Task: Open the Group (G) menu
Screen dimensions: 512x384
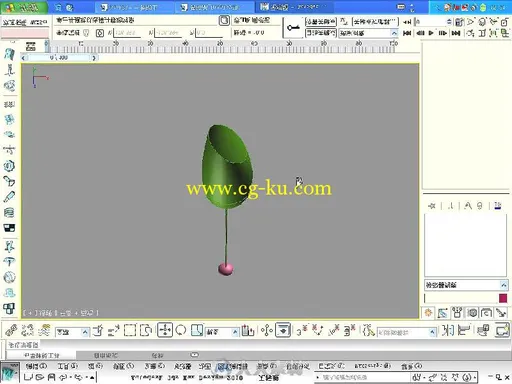Action: tap(95, 366)
